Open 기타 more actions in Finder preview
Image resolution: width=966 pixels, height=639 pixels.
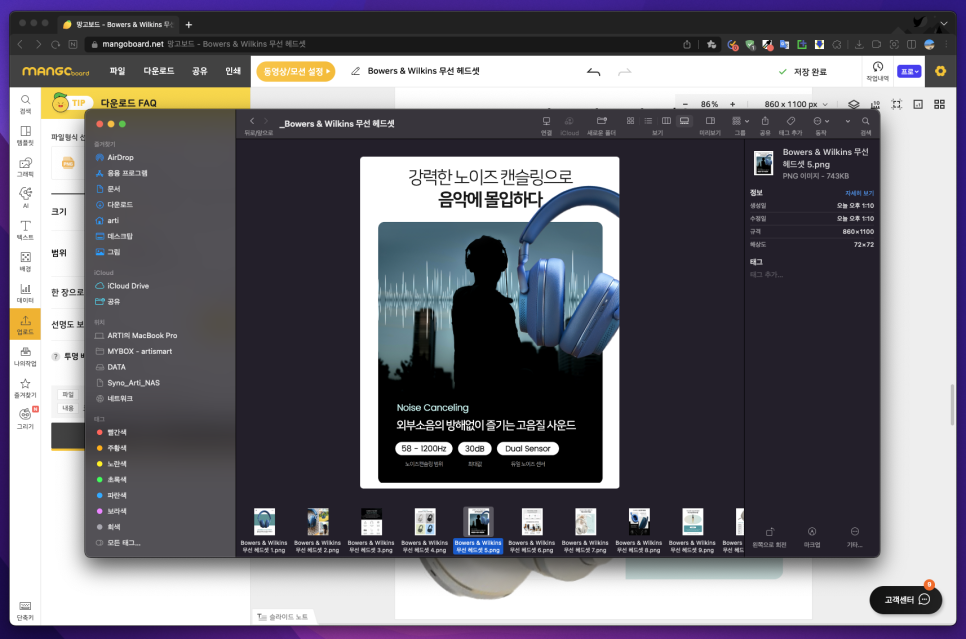point(854,536)
